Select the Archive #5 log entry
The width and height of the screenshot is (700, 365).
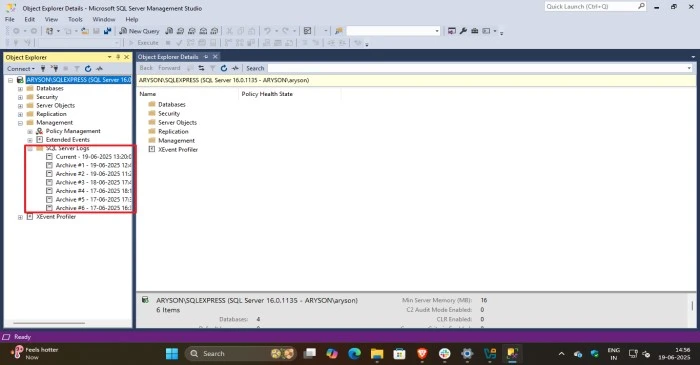tap(93, 199)
